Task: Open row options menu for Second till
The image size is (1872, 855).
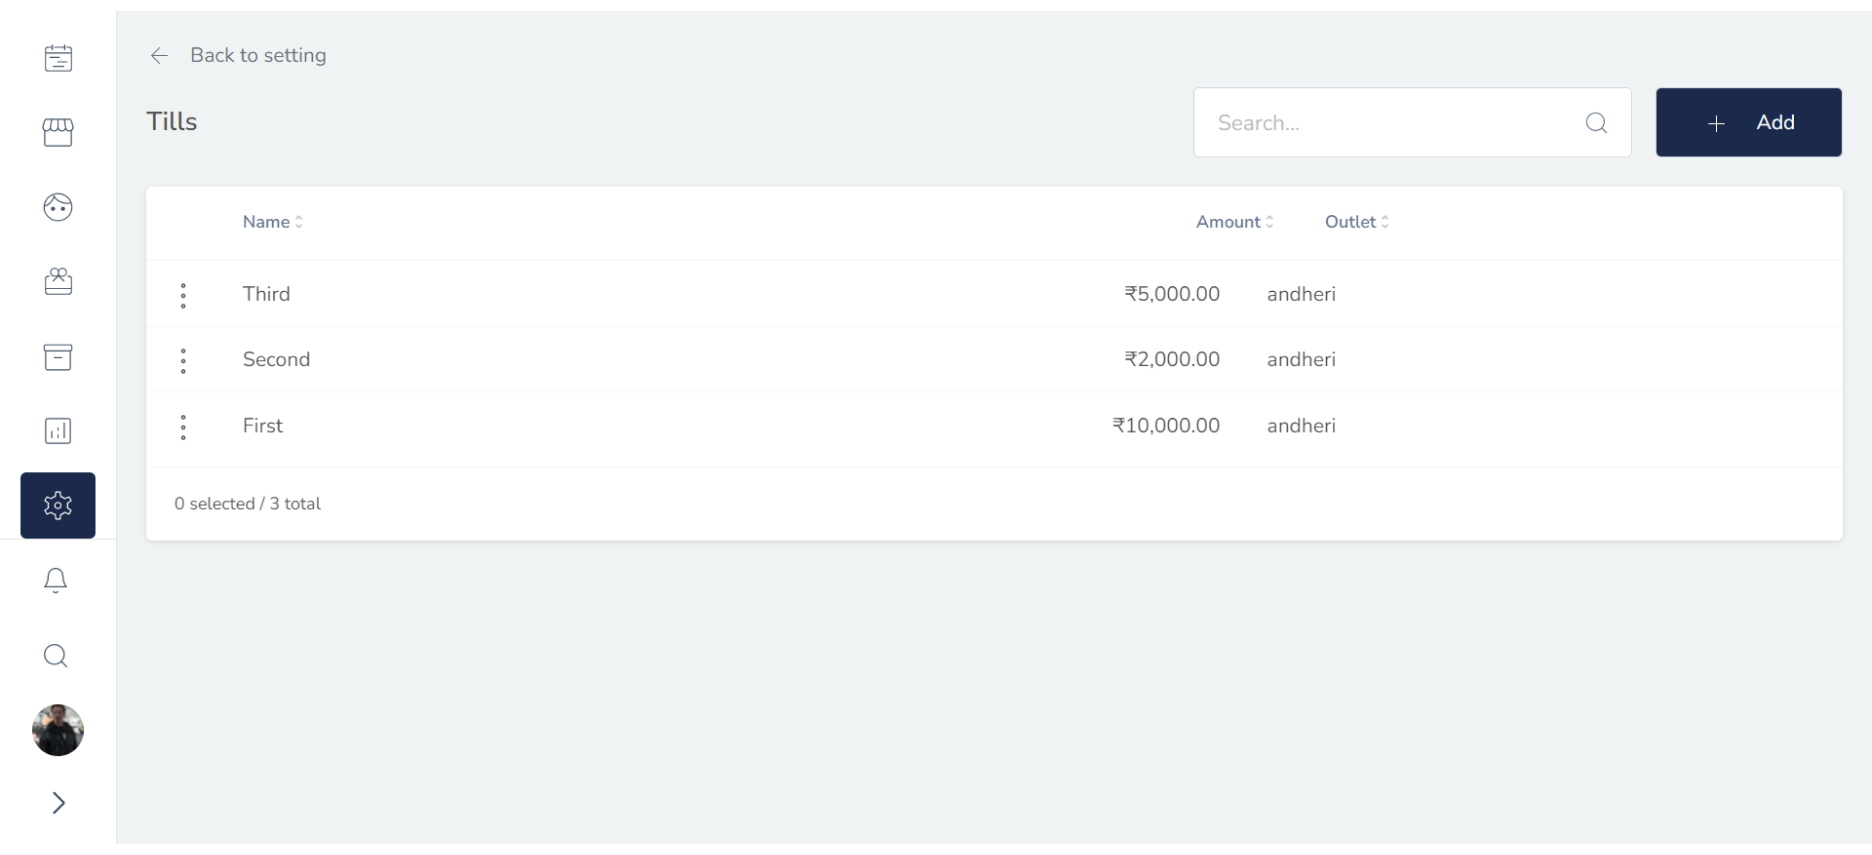Action: [183, 361]
